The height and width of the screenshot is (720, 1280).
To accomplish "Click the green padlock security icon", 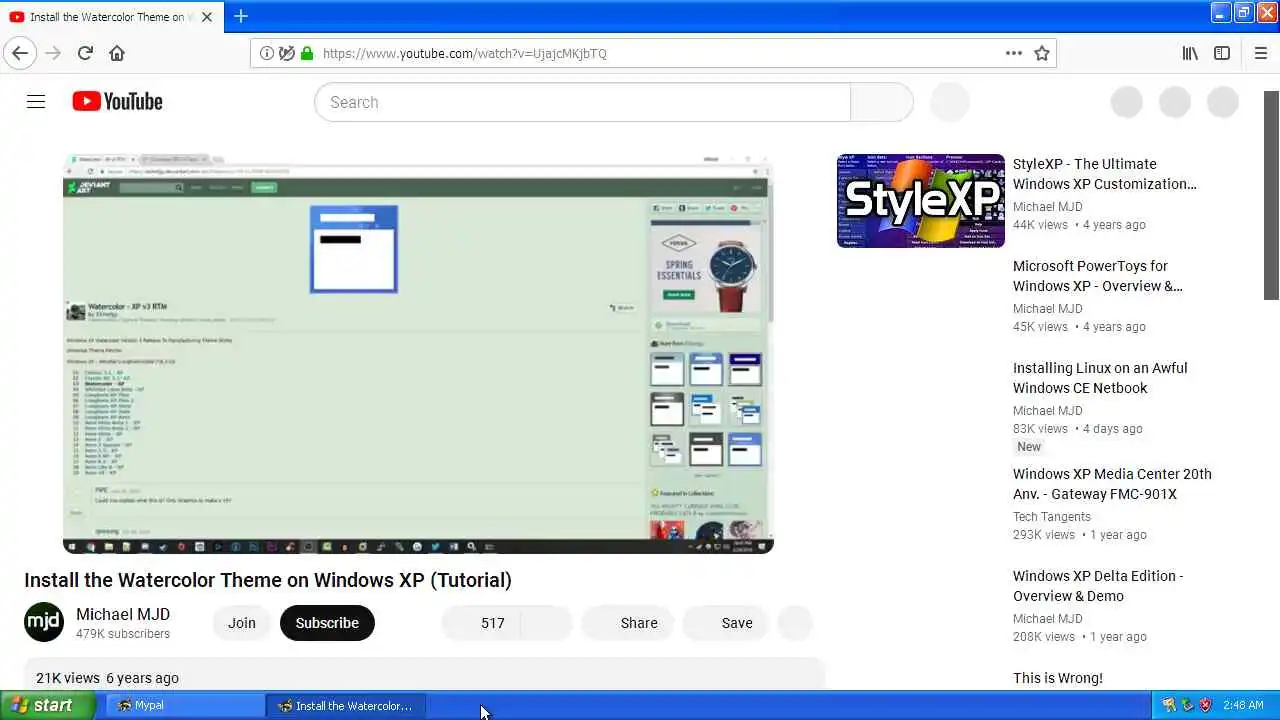I will [x=307, y=53].
